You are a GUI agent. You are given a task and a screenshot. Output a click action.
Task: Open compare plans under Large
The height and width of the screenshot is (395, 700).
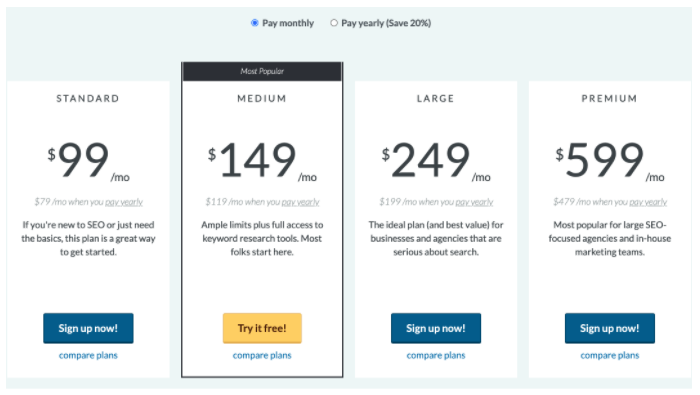coord(436,355)
